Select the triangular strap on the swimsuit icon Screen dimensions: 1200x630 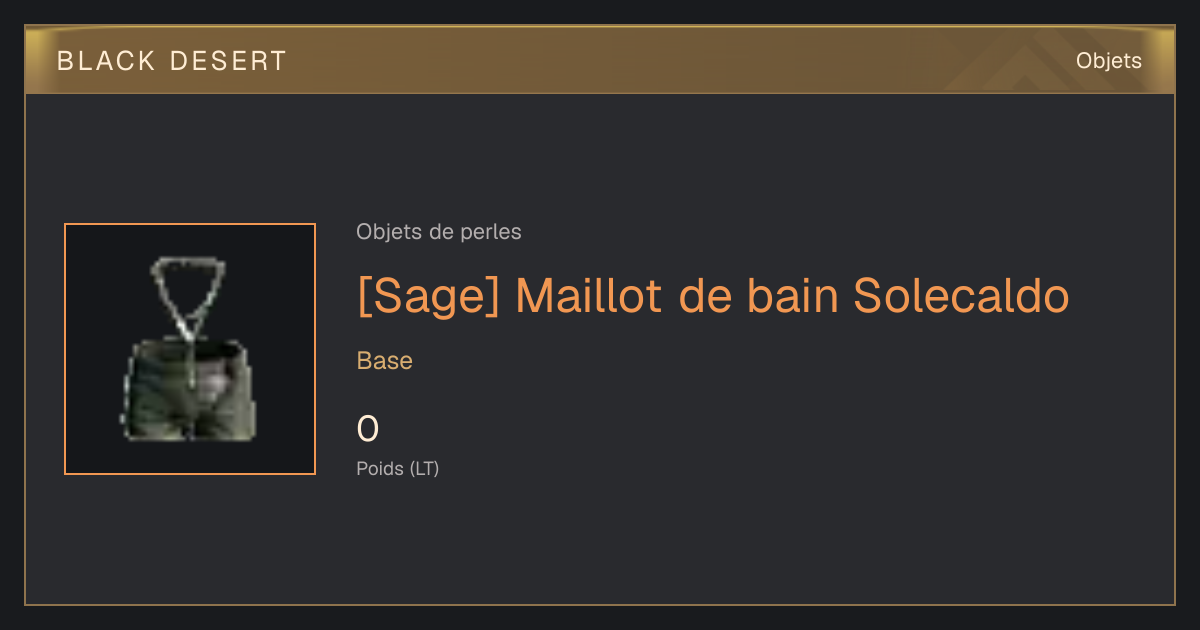(188, 290)
